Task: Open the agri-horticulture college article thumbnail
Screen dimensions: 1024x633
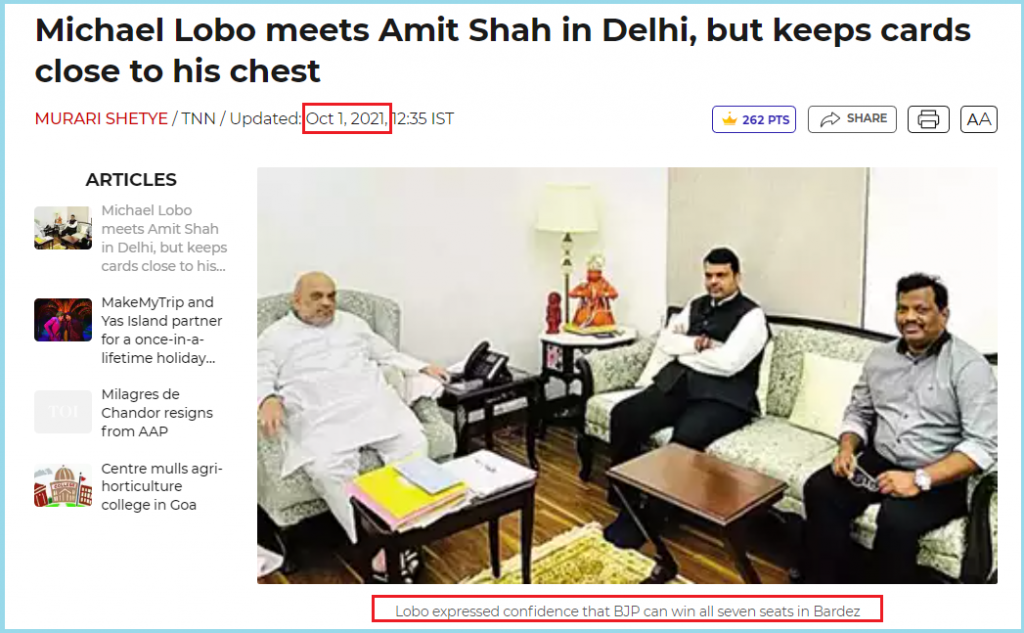Action: (x=63, y=485)
